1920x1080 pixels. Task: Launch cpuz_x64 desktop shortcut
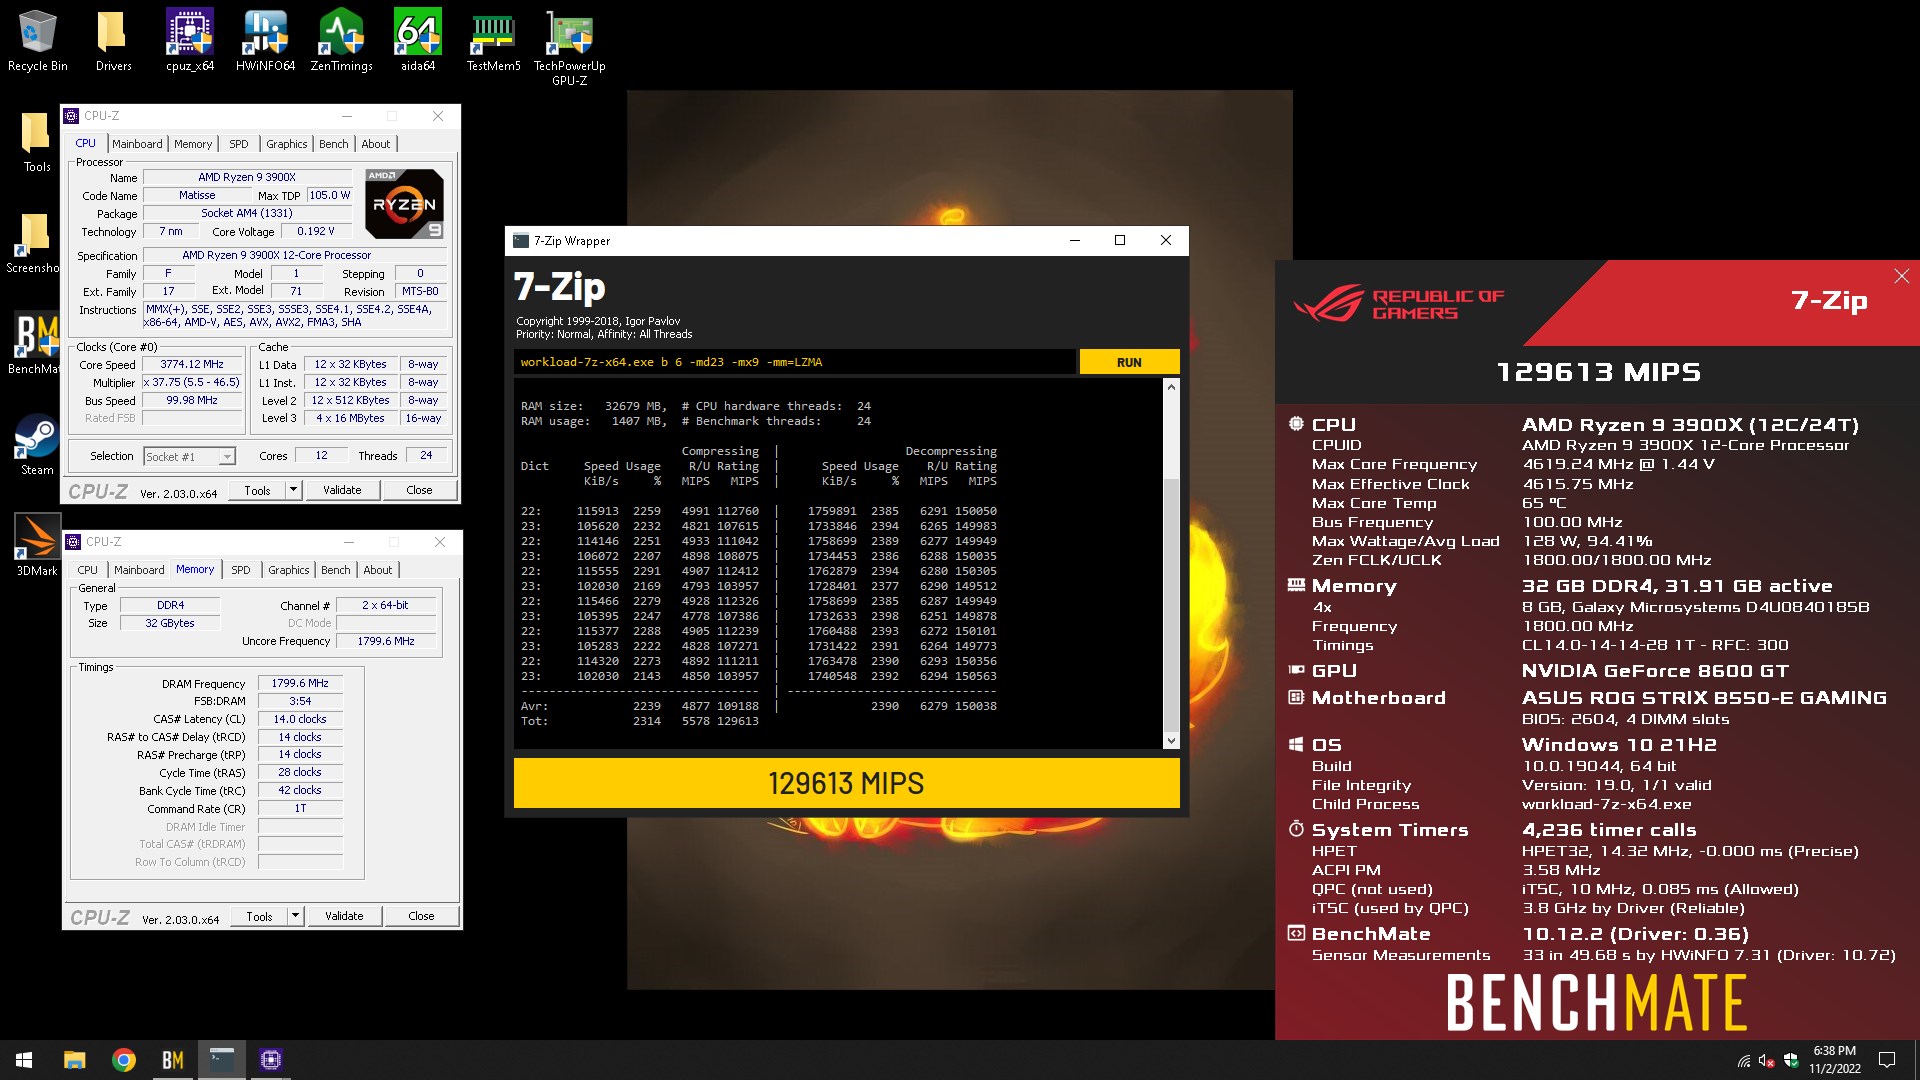coord(190,42)
